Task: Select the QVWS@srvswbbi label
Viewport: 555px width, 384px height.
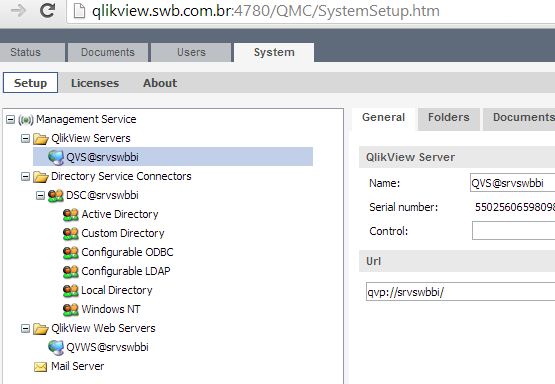Action: 107,347
